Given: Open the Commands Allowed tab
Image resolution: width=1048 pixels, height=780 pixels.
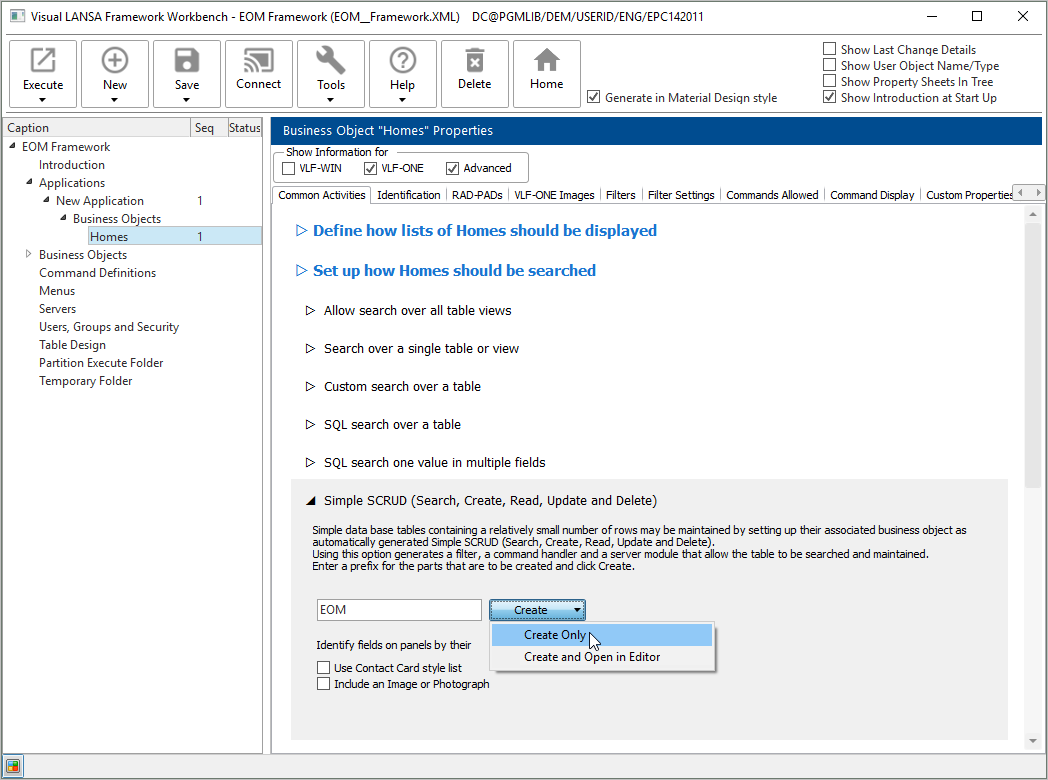Looking at the screenshot, I should [772, 195].
